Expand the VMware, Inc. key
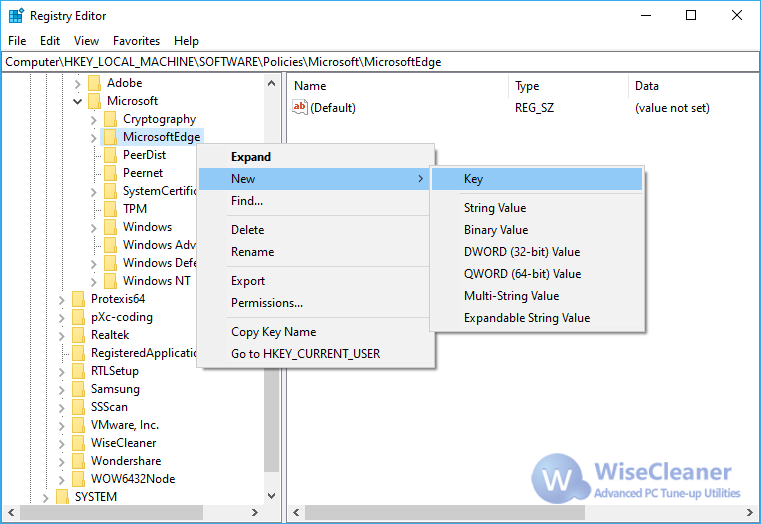This screenshot has width=761, height=524. coord(62,426)
